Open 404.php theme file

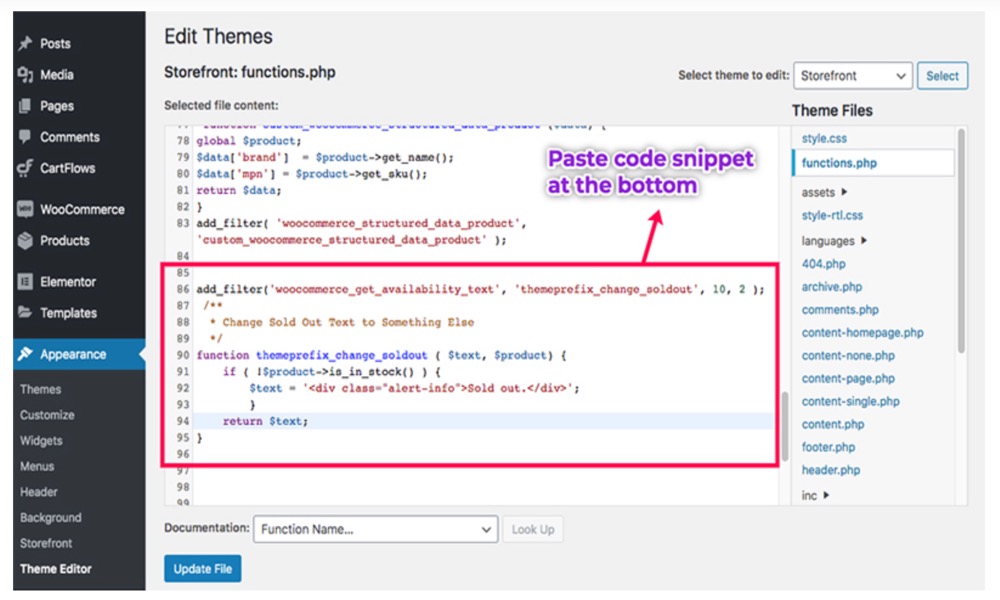[x=823, y=264]
